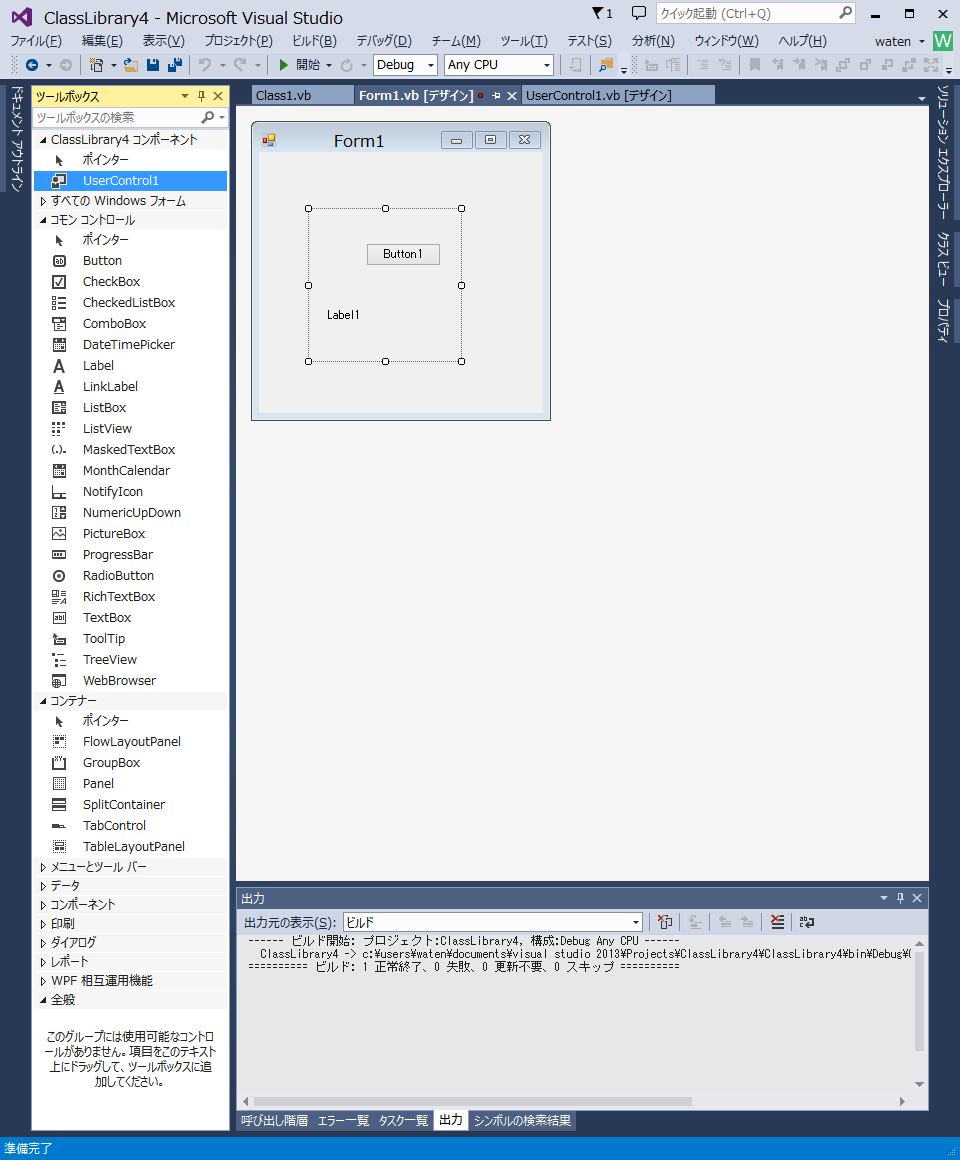Image resolution: width=960 pixels, height=1160 pixels.
Task: Open the ファイル(F) menu
Action: pos(36,41)
